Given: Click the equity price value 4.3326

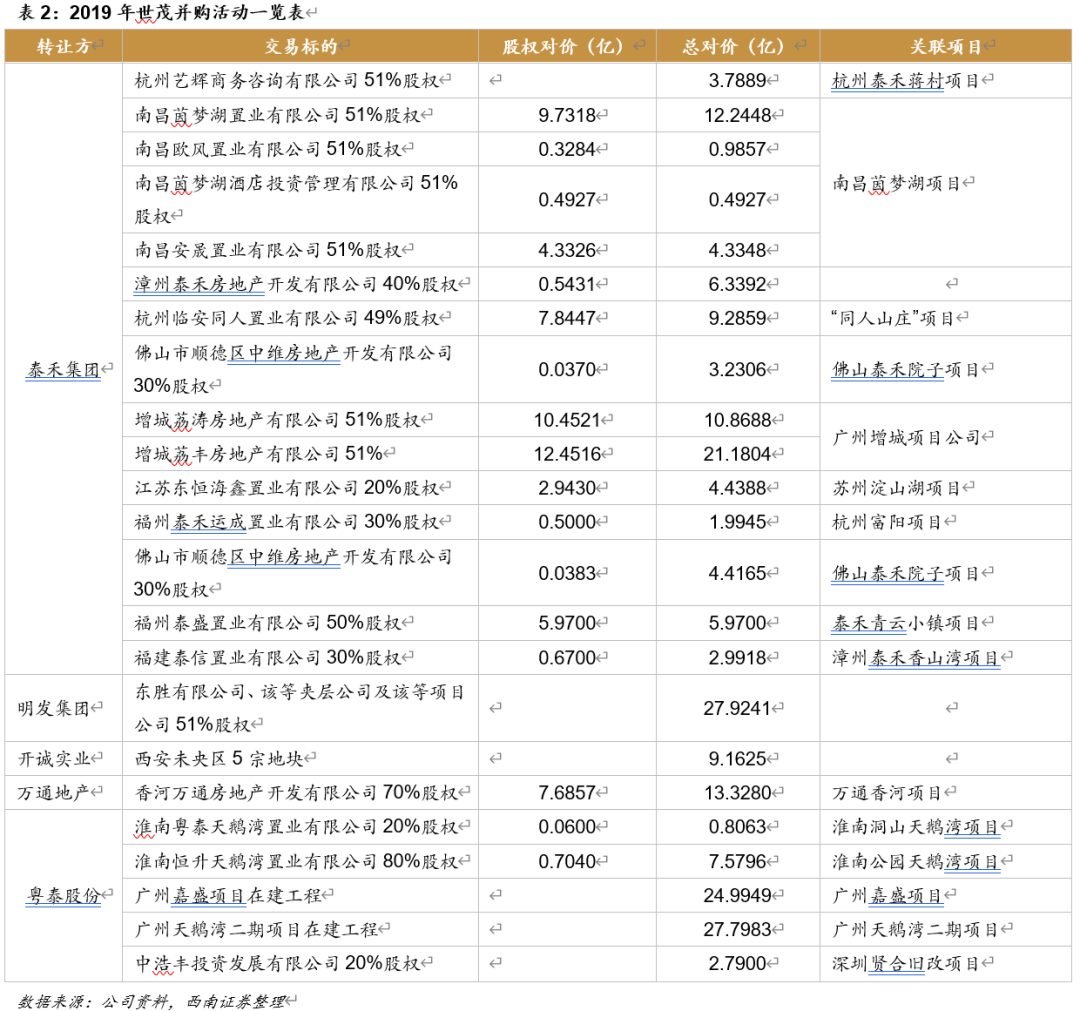Looking at the screenshot, I should click(x=567, y=250).
